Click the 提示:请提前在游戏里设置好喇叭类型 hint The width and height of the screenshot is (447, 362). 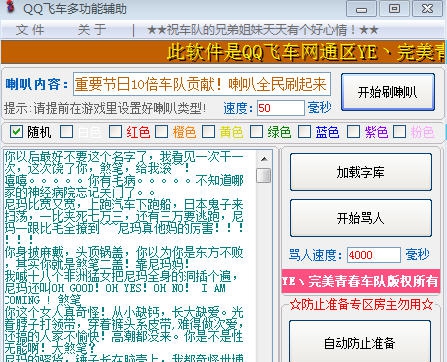tap(105, 108)
